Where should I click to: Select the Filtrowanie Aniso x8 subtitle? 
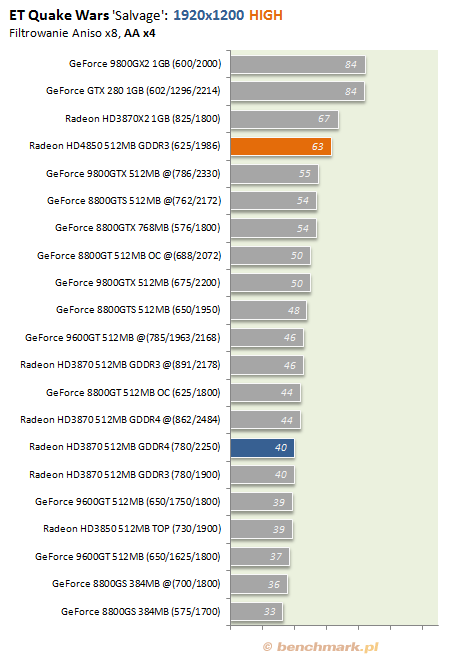point(64,33)
